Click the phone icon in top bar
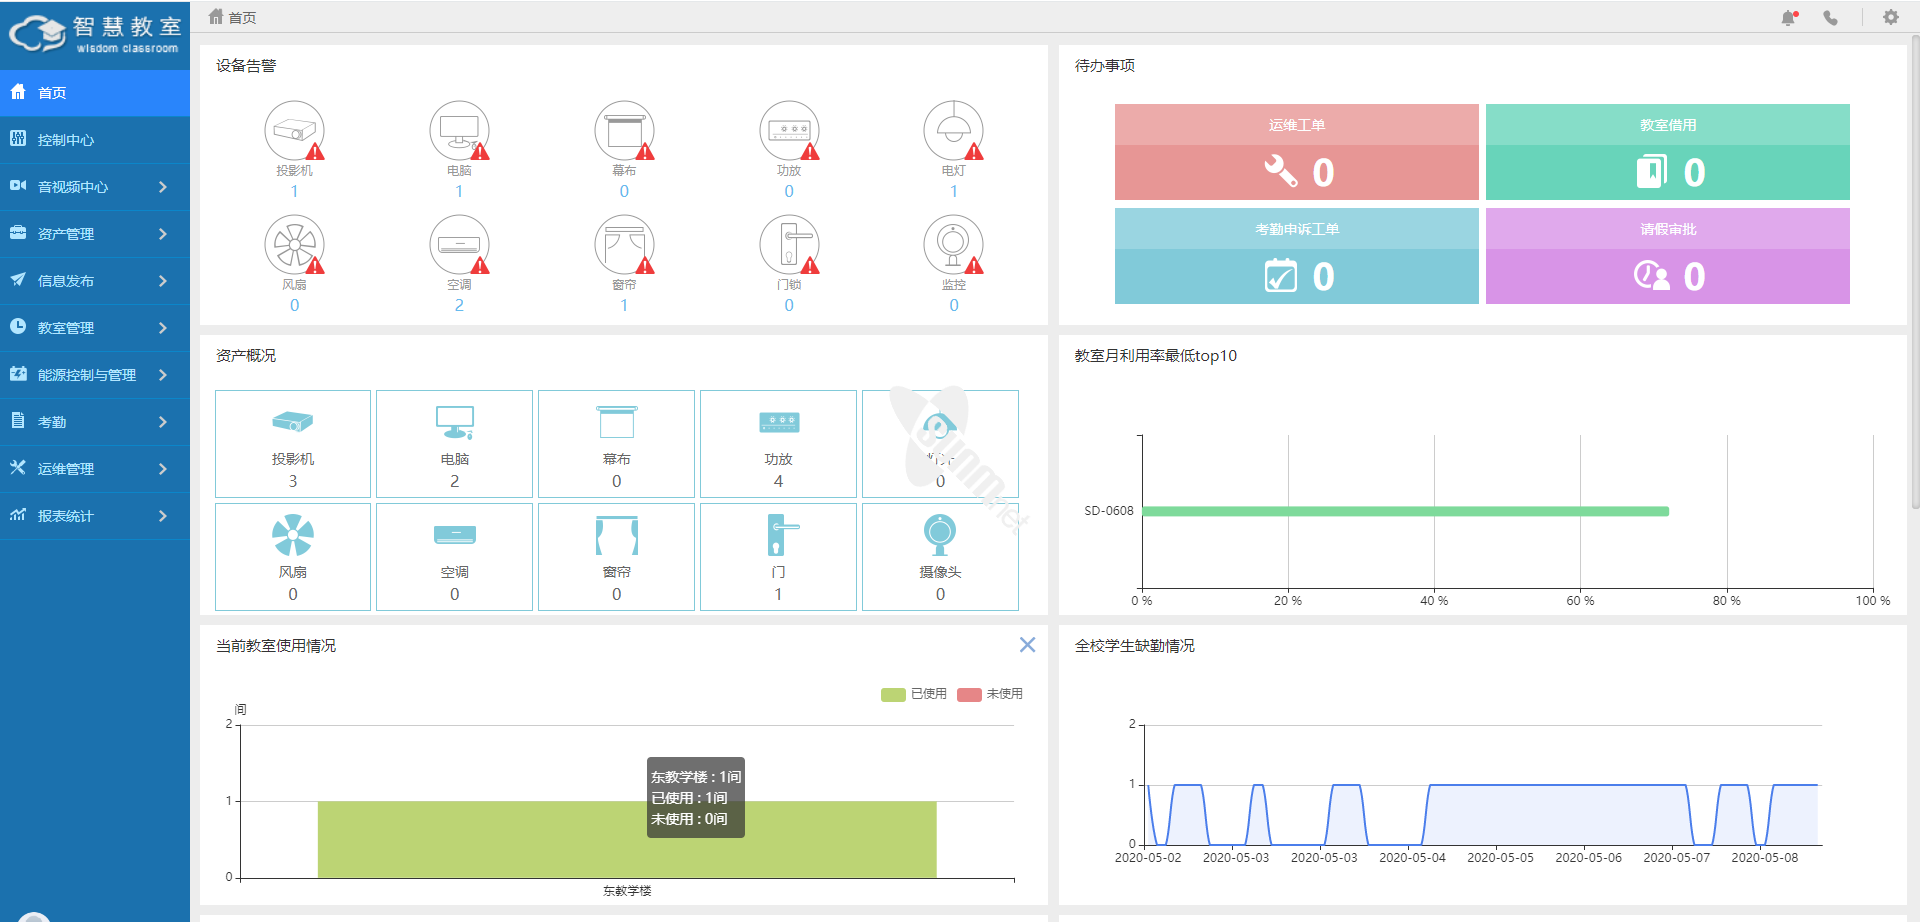This screenshot has width=1920, height=922. (x=1830, y=18)
